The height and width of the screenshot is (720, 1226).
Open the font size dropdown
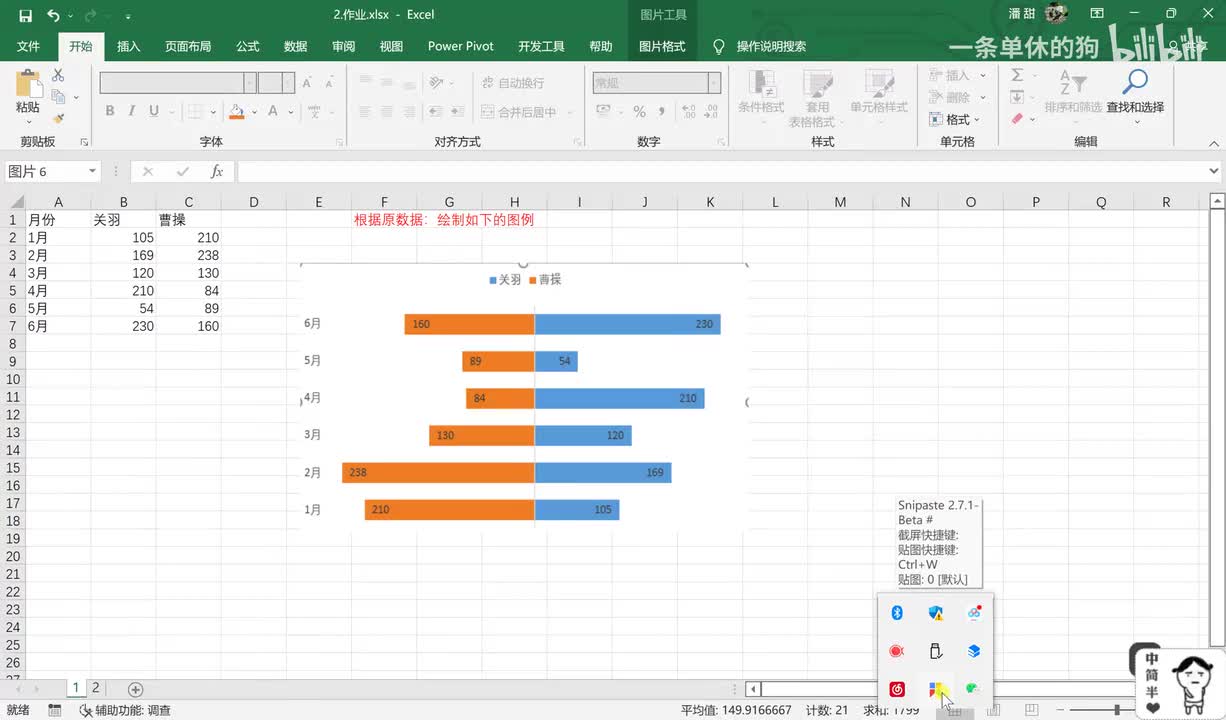[288, 83]
